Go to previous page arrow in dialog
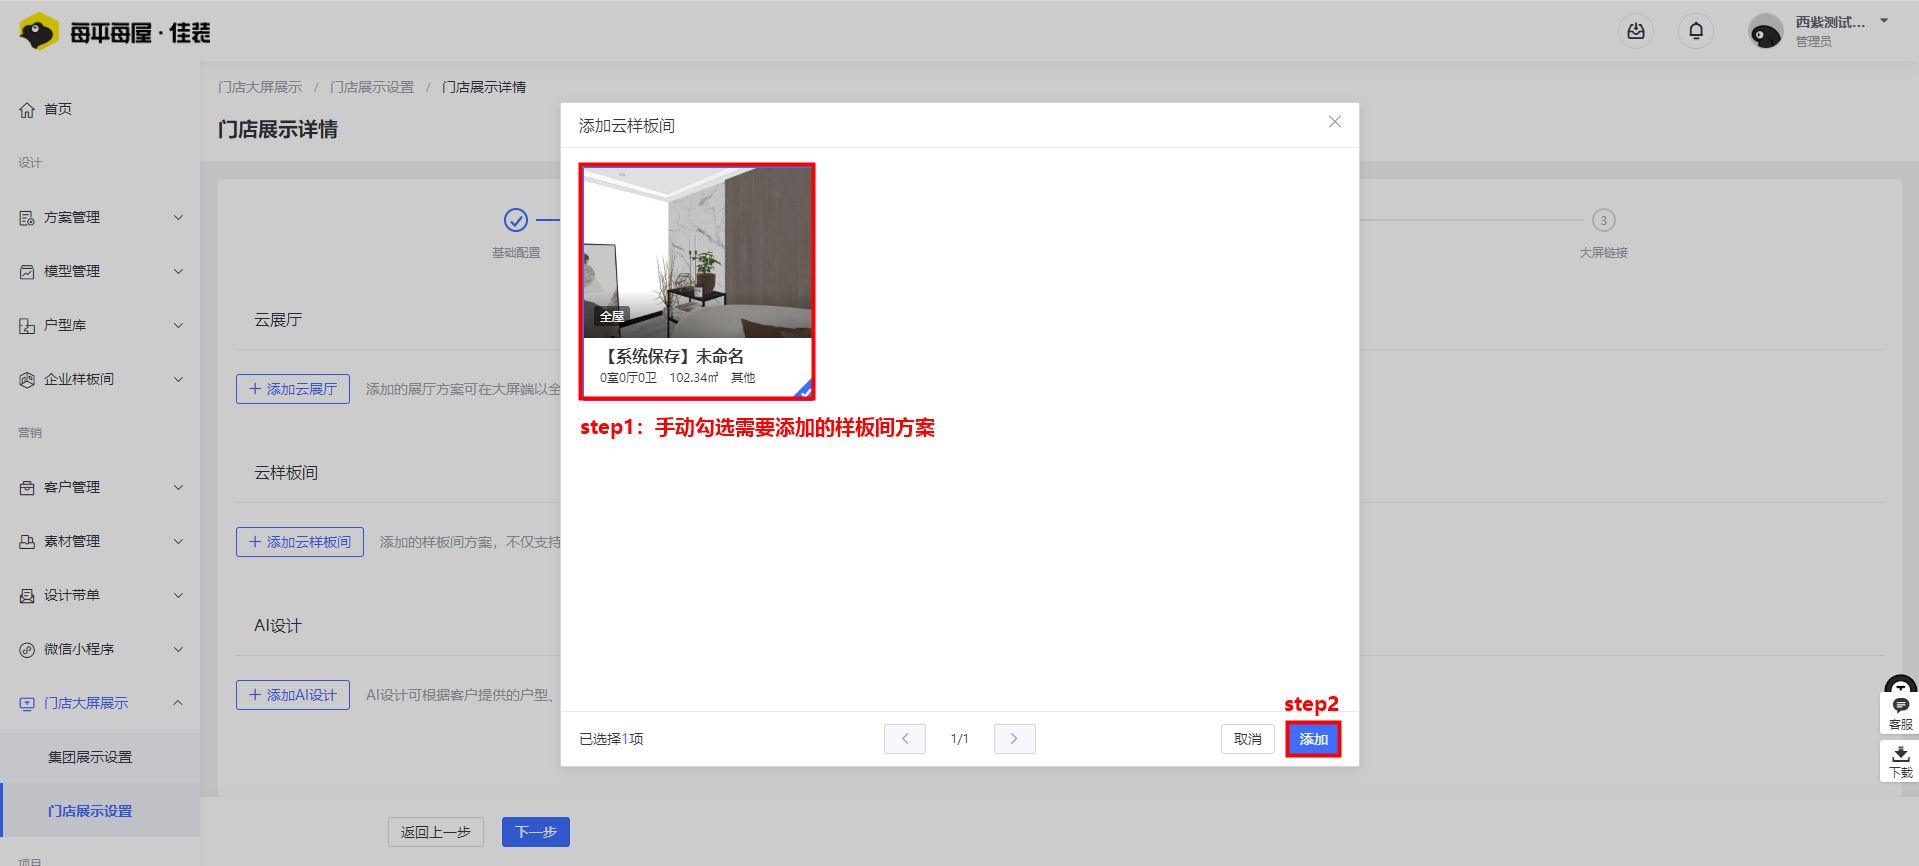 (x=905, y=739)
